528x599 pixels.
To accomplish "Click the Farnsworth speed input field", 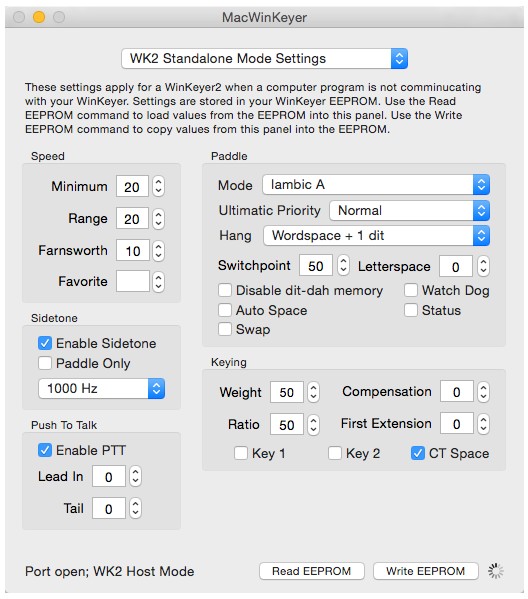I will coord(132,251).
